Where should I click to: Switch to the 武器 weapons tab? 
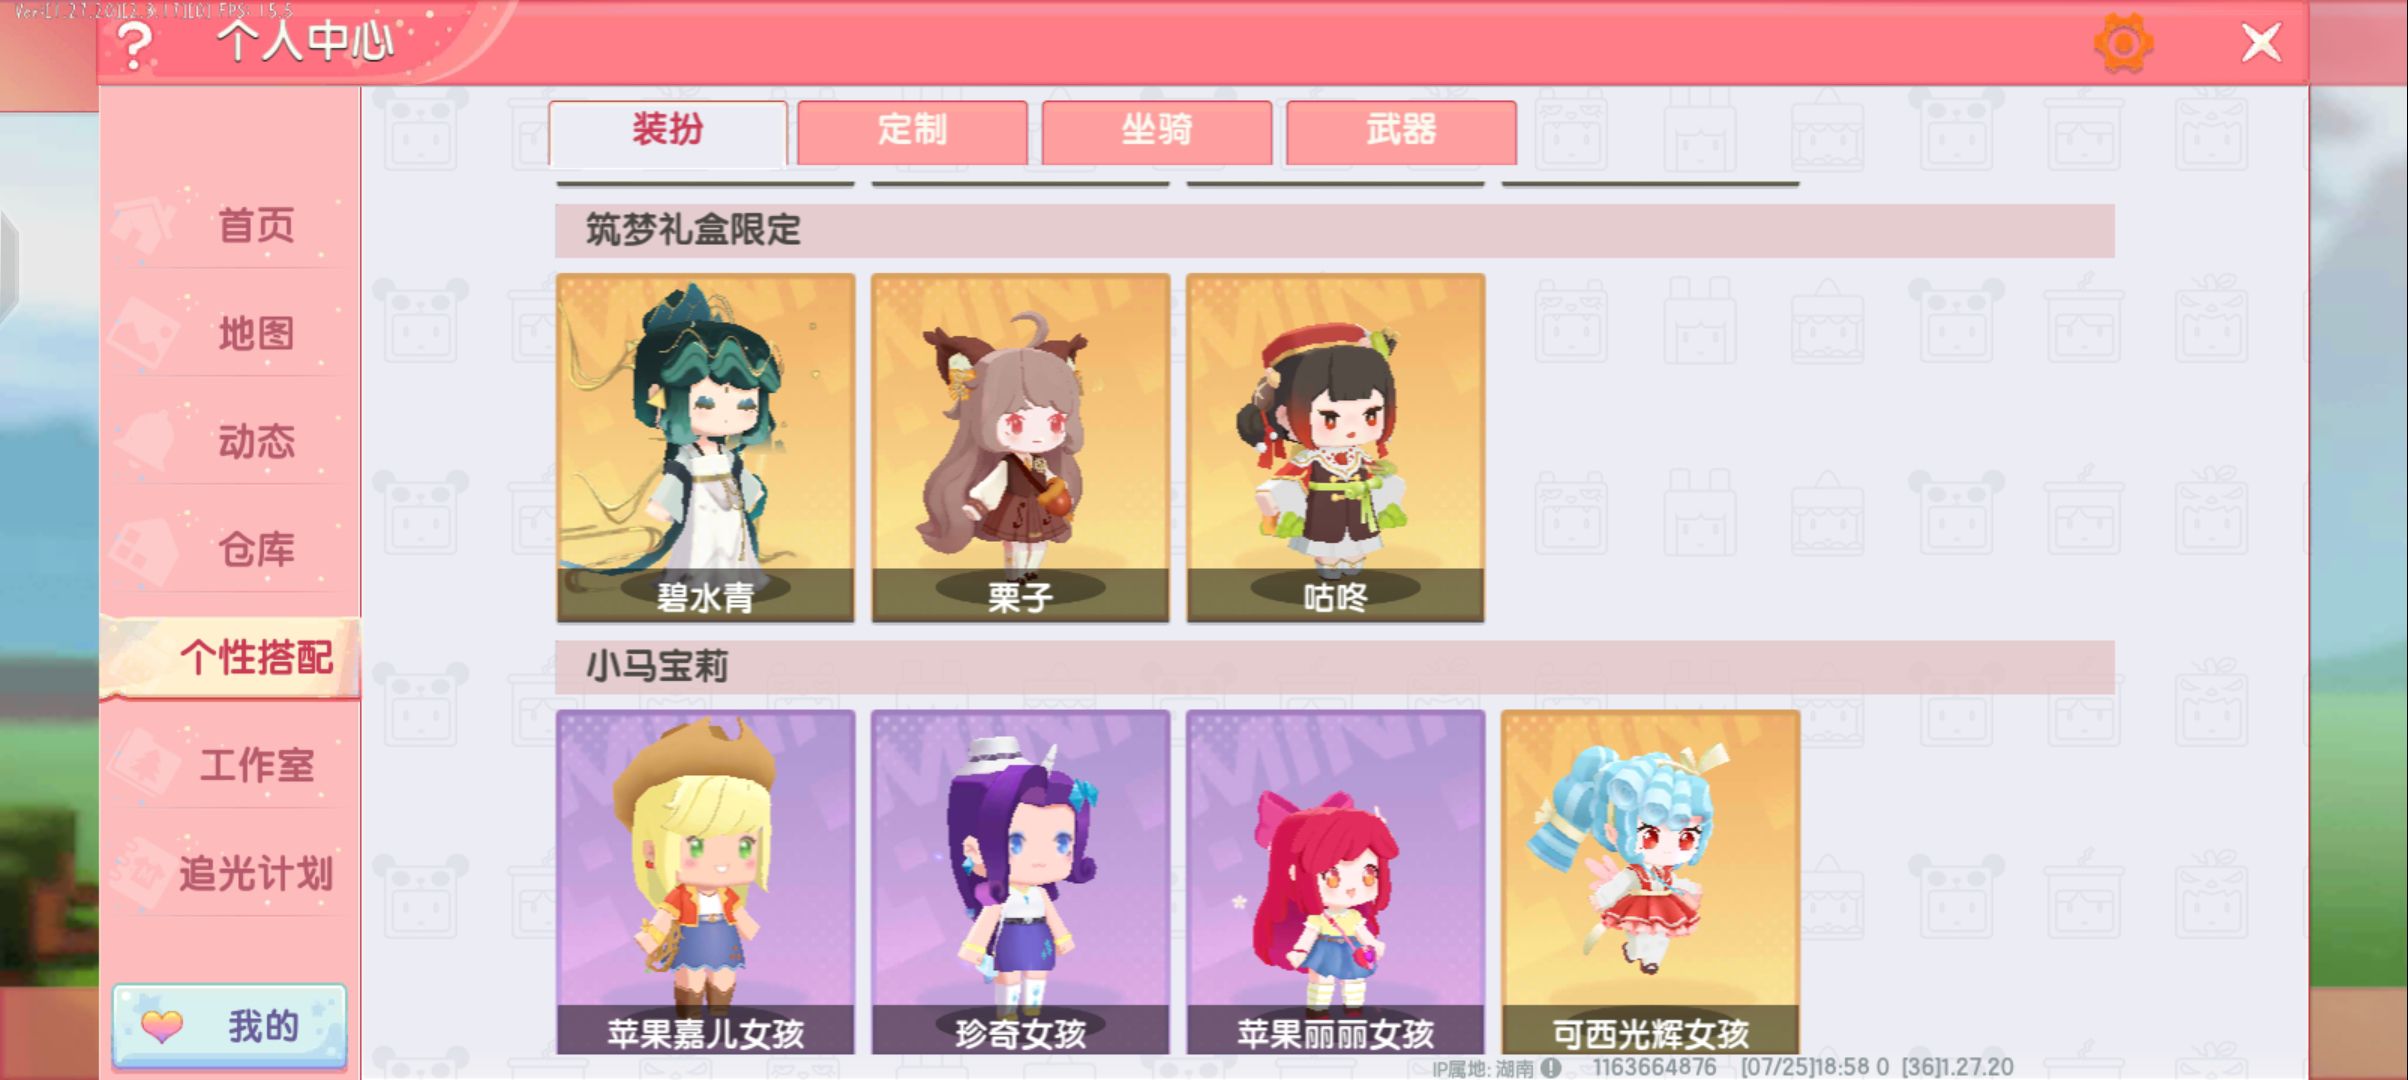1401,131
